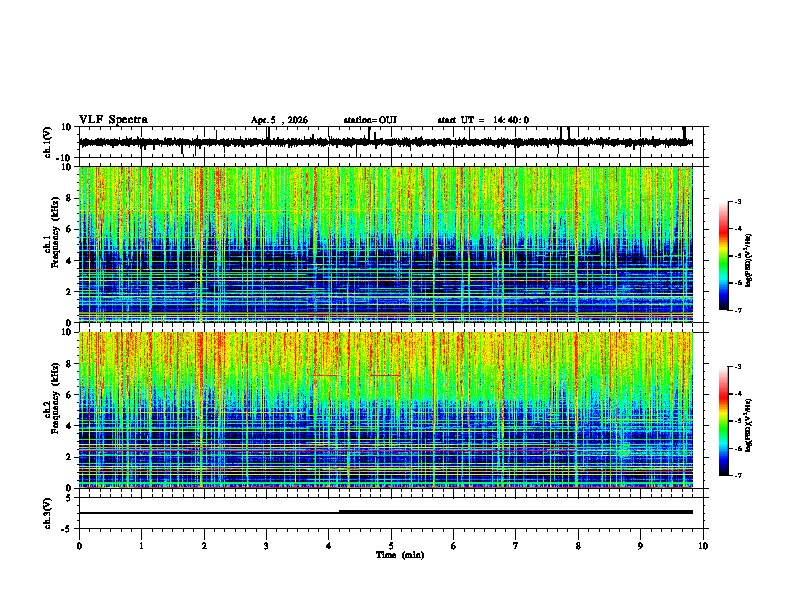Click the 'Time (min)' axis label
This screenshot has width=792, height=612.
click(x=400, y=555)
